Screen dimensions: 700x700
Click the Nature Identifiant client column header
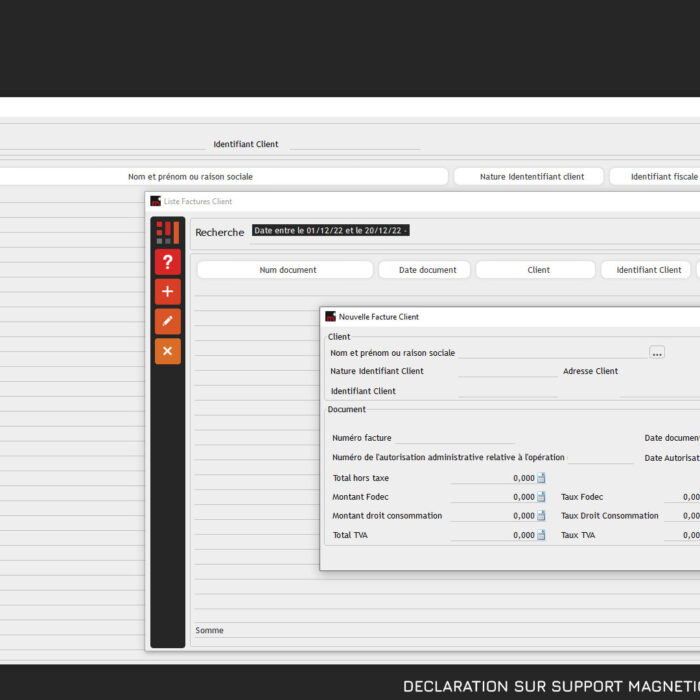[531, 177]
